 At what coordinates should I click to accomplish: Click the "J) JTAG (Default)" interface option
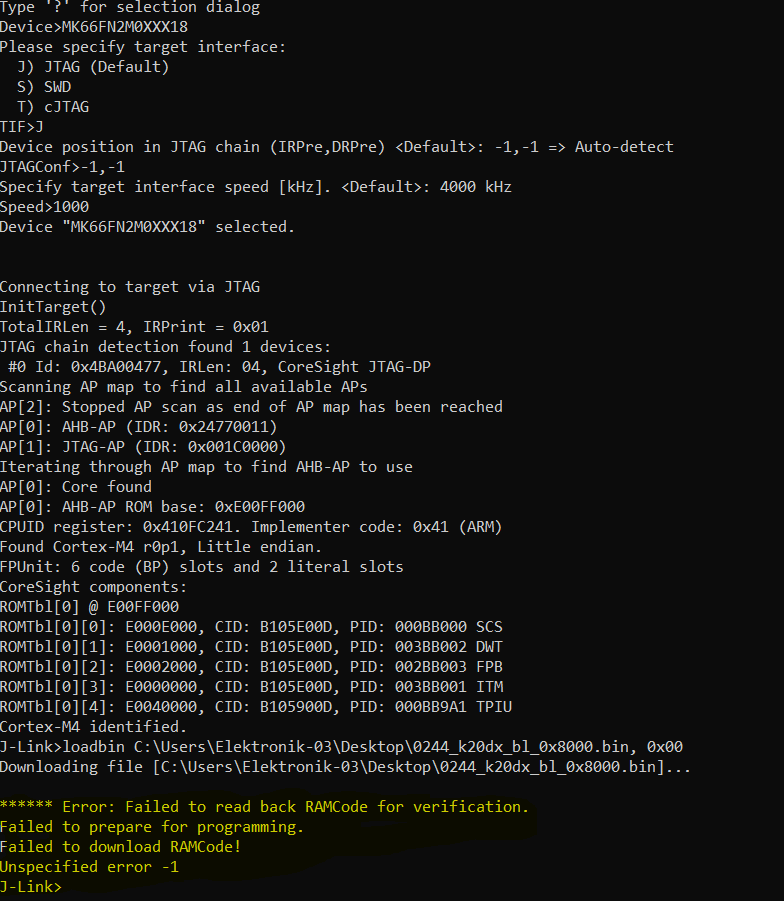[93, 67]
